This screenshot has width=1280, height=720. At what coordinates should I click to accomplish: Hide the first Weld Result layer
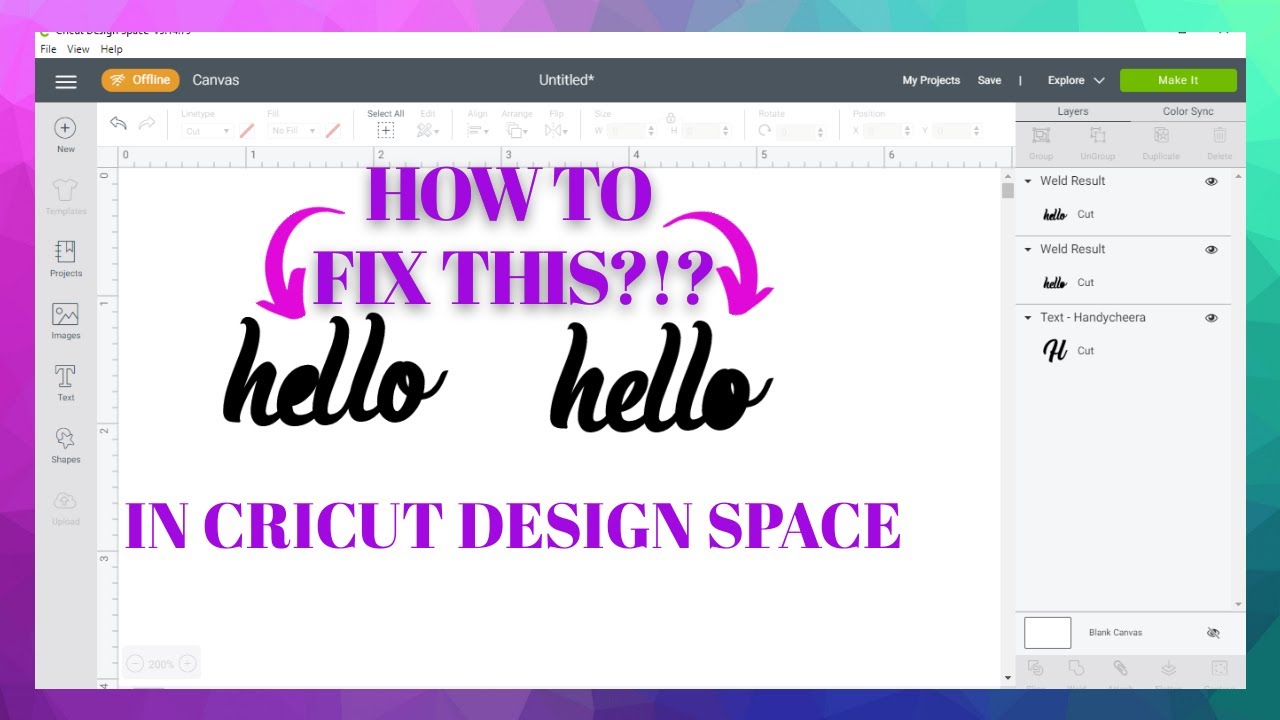click(x=1211, y=181)
